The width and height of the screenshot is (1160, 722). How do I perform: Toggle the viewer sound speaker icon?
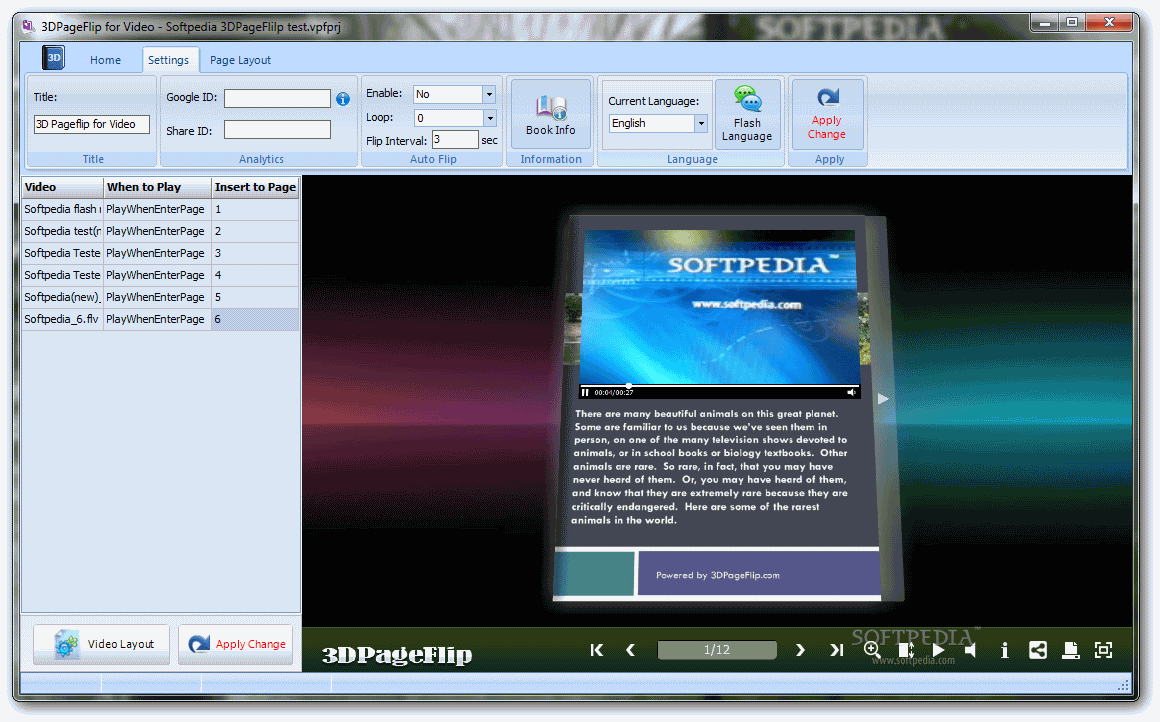pyautogui.click(x=971, y=650)
